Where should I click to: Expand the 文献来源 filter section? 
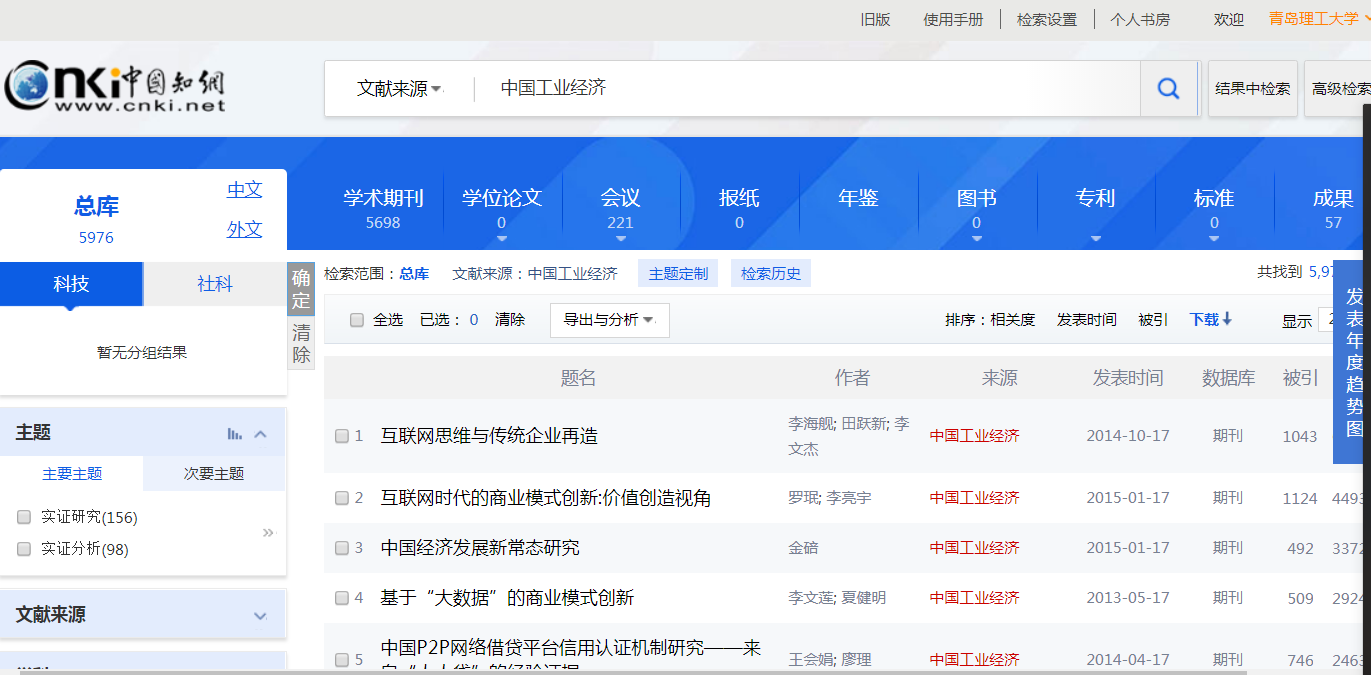click(260, 616)
